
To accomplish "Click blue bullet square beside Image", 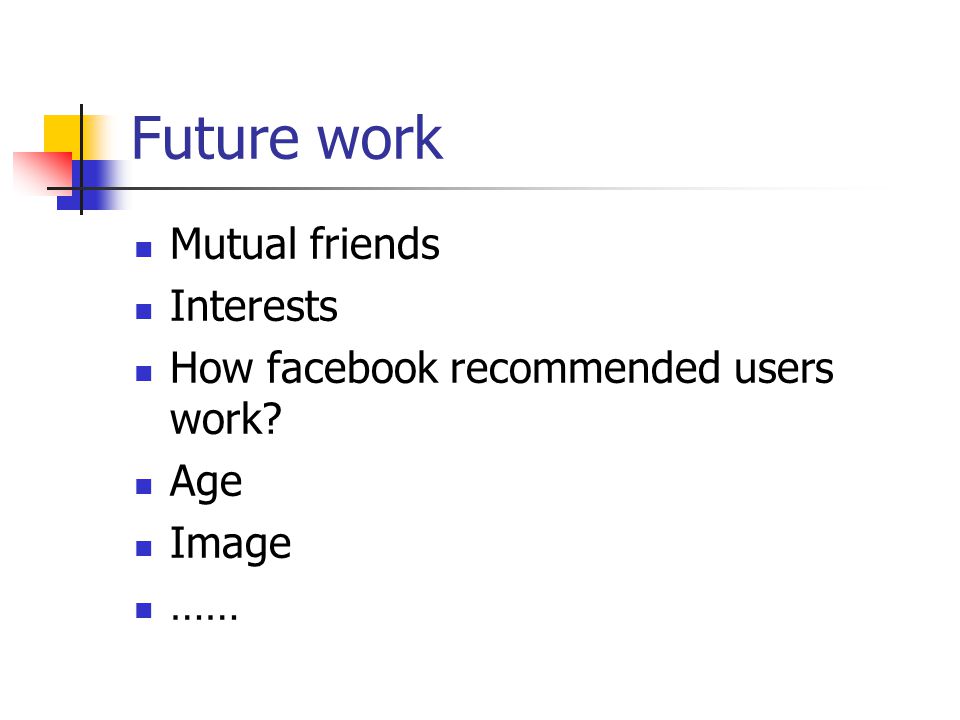I will (x=144, y=548).
